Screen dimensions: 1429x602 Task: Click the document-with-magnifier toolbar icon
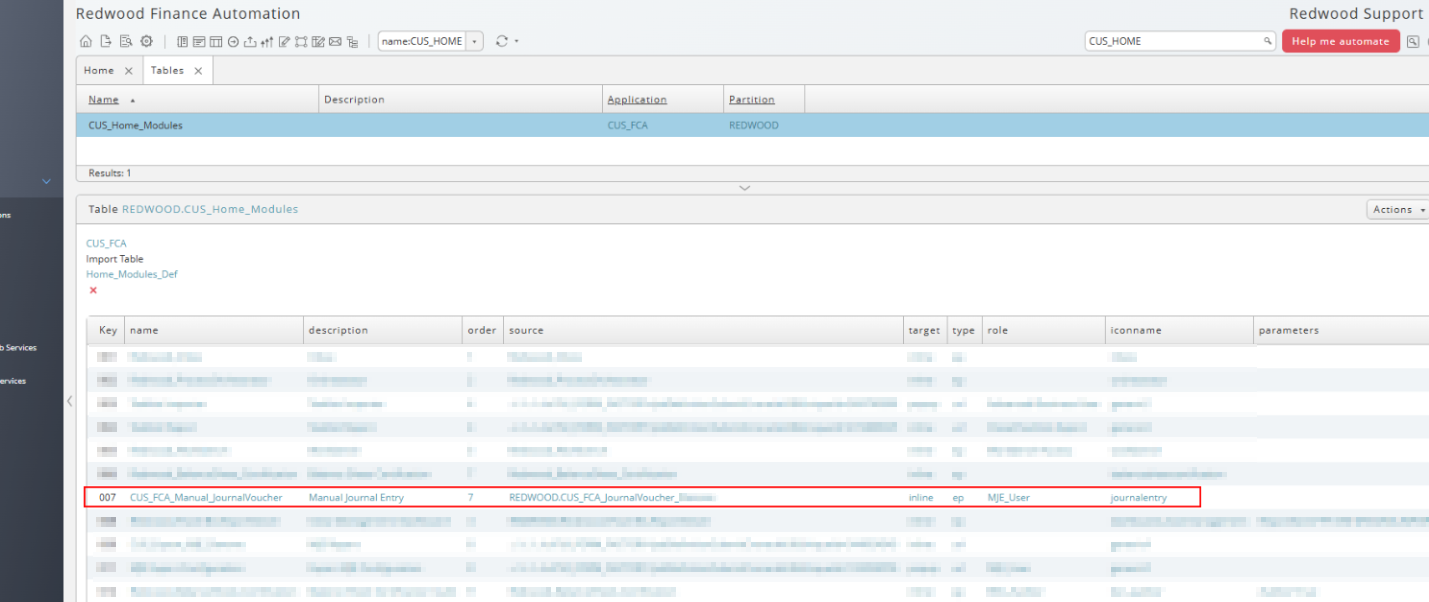126,41
